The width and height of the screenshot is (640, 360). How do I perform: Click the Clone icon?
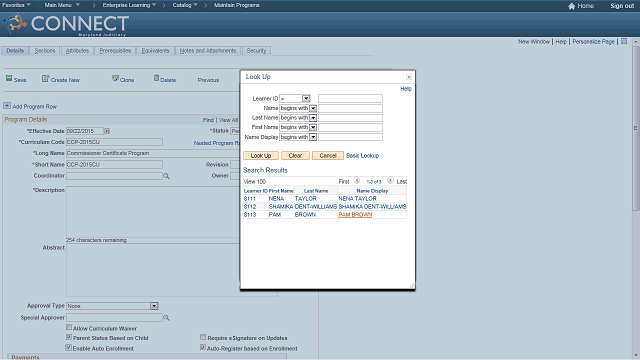tap(116, 78)
